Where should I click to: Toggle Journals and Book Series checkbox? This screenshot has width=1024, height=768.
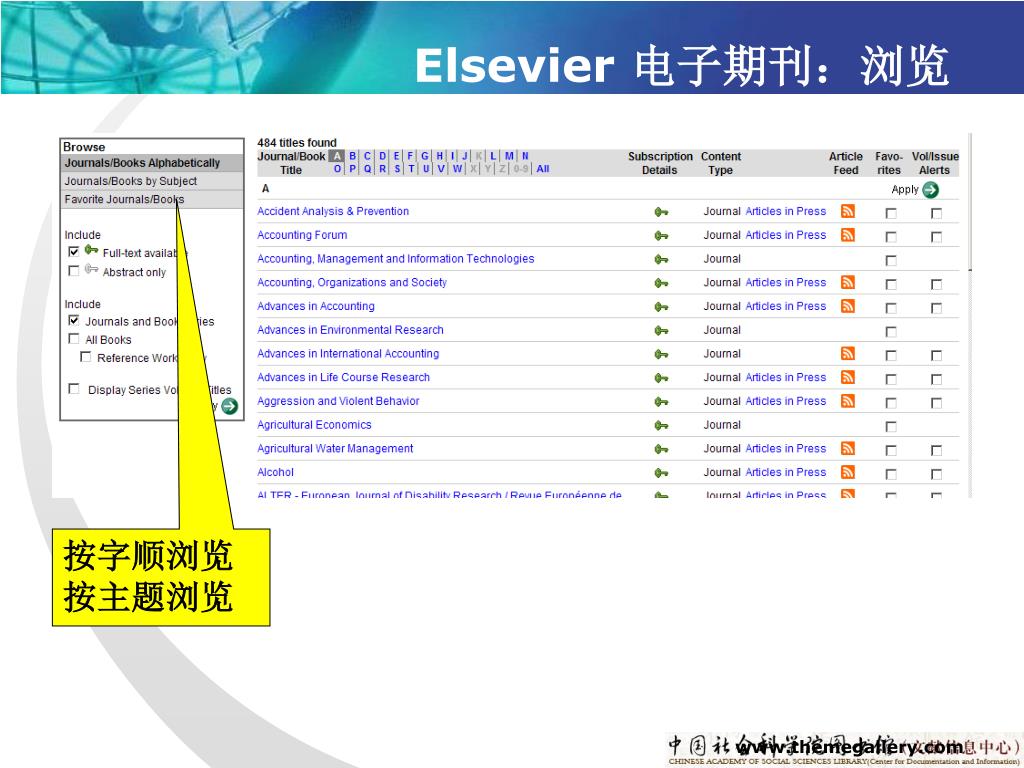[x=74, y=320]
